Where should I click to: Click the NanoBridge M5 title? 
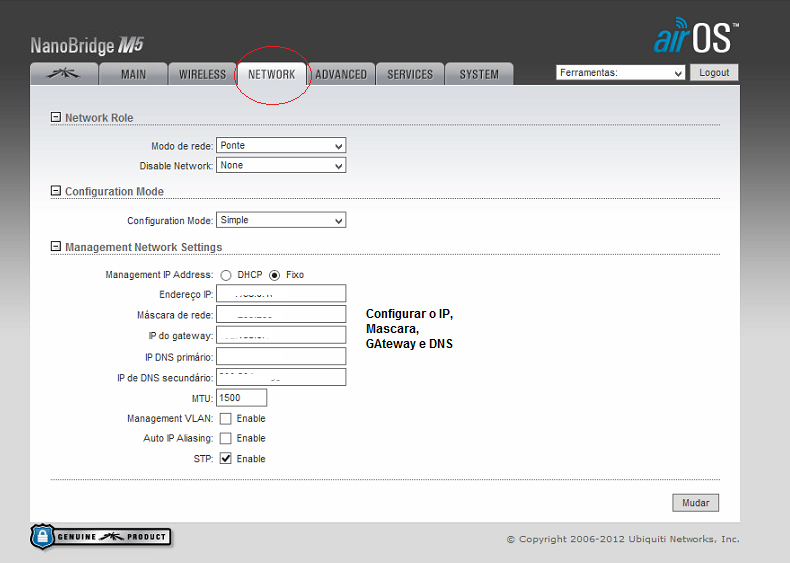[87, 45]
